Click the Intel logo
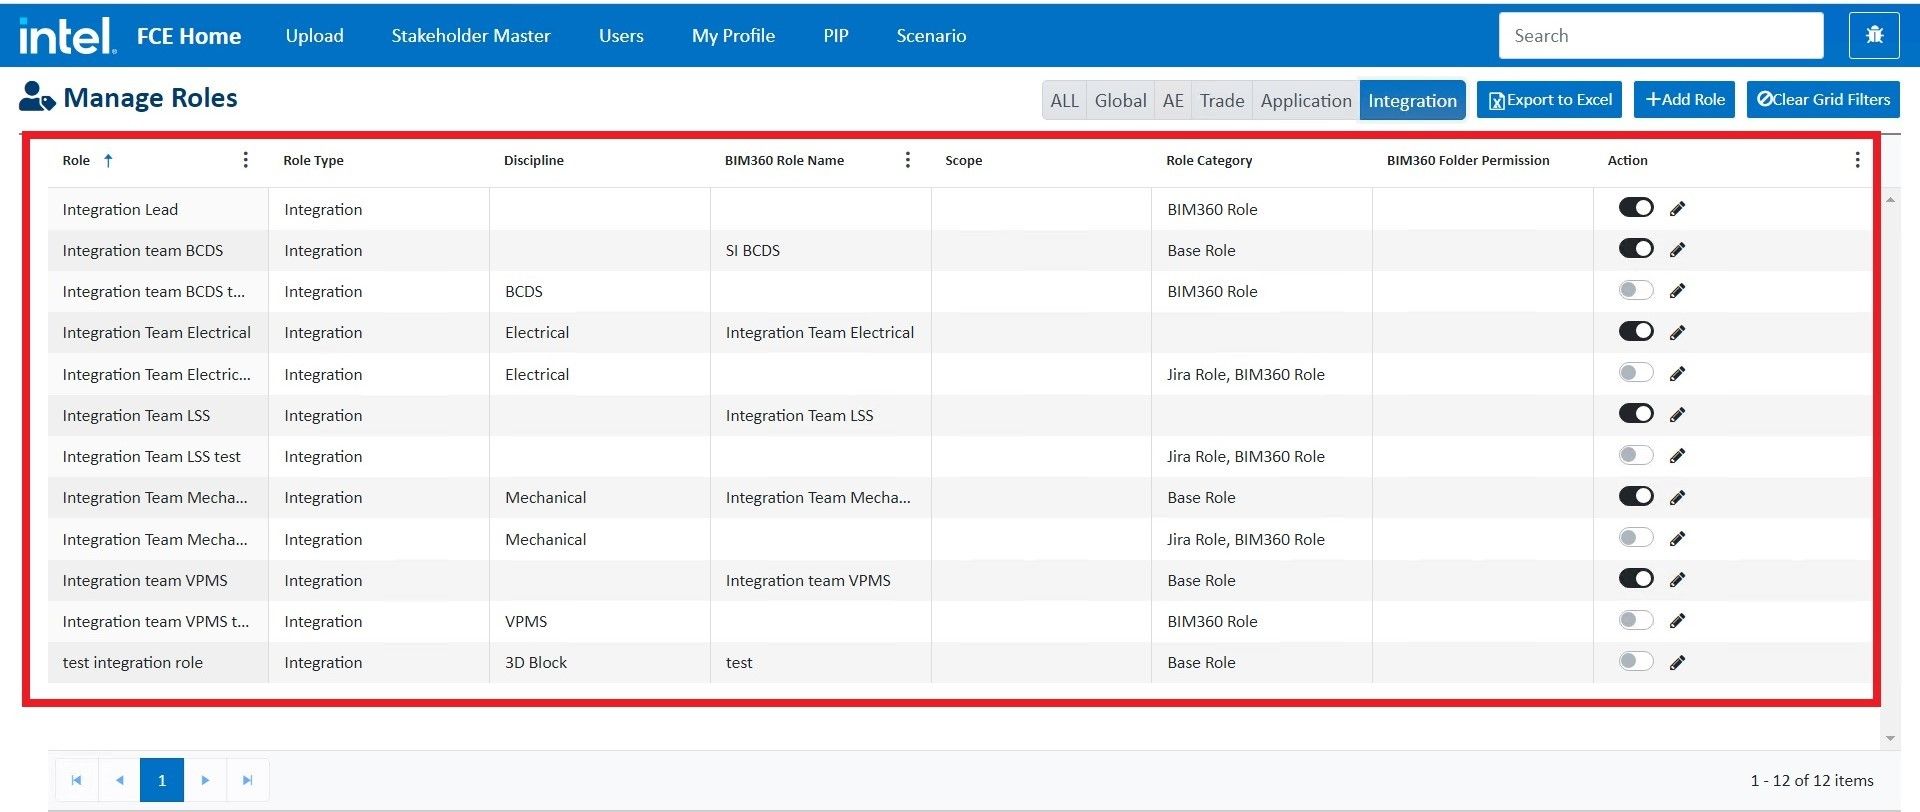The image size is (1920, 812). tap(67, 36)
